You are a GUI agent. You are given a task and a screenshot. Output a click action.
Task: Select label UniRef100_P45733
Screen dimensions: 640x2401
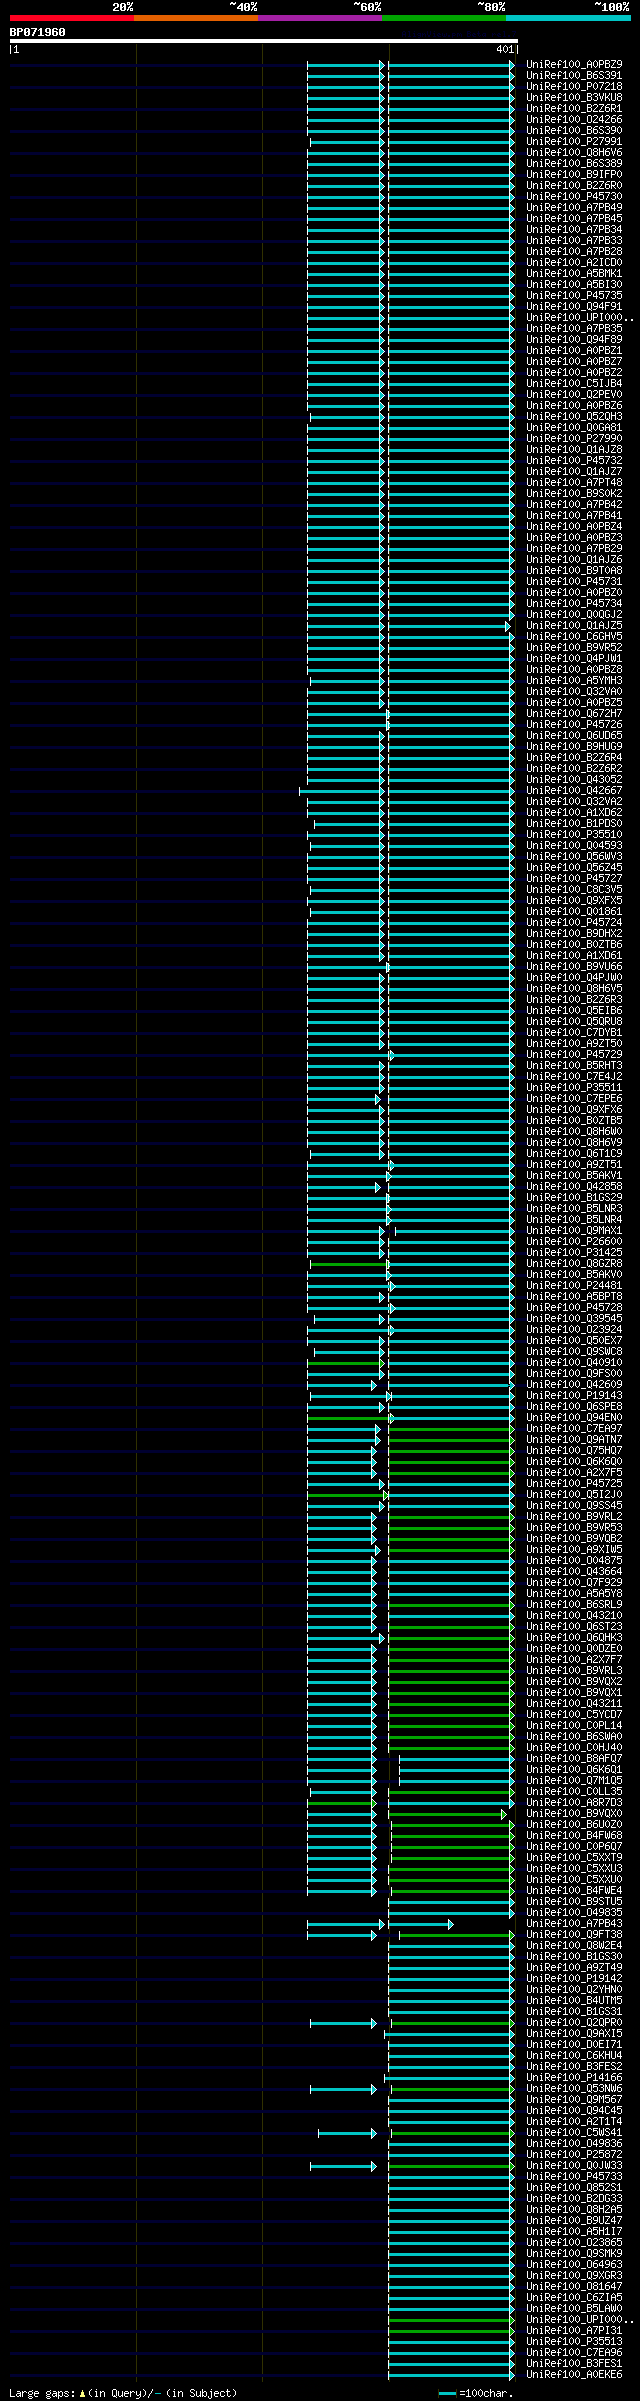[x=574, y=2176]
